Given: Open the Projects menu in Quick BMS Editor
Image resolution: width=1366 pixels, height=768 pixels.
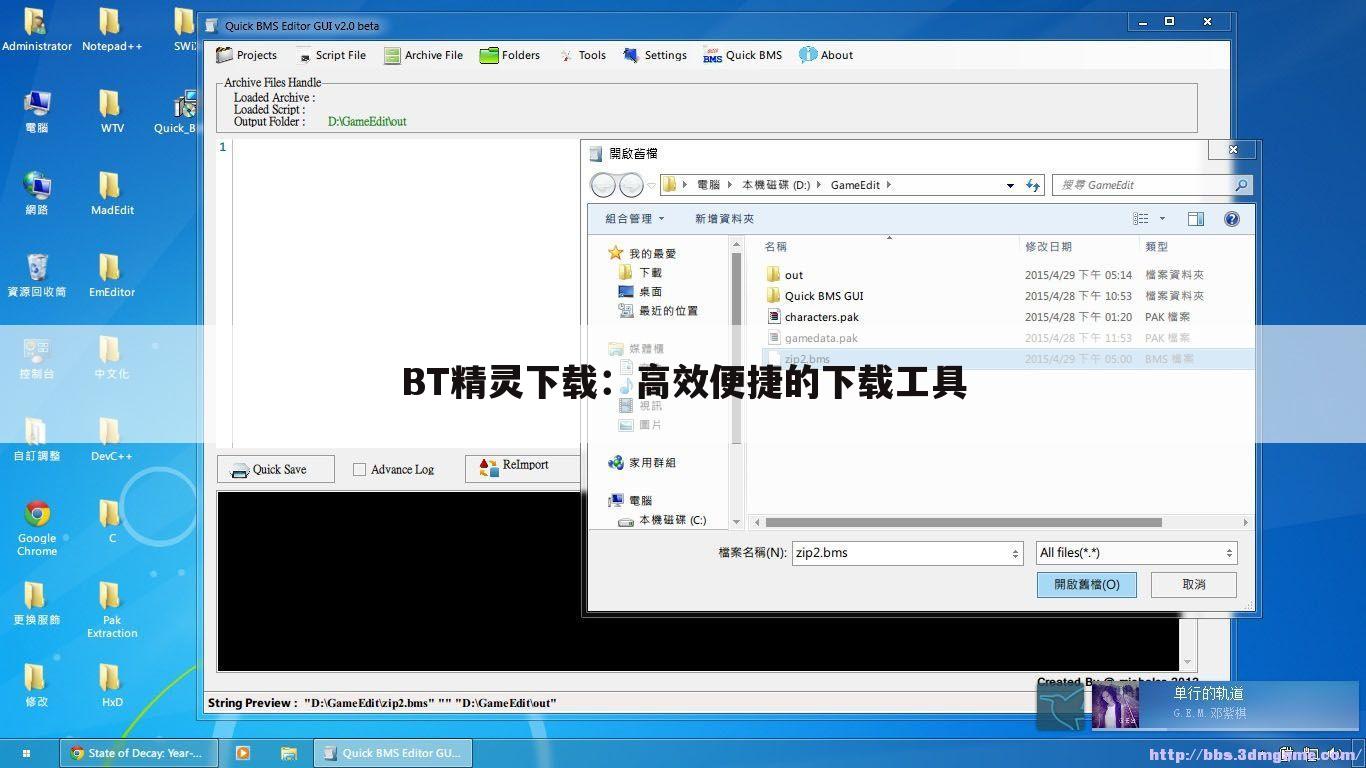Looking at the screenshot, I should click(x=247, y=55).
